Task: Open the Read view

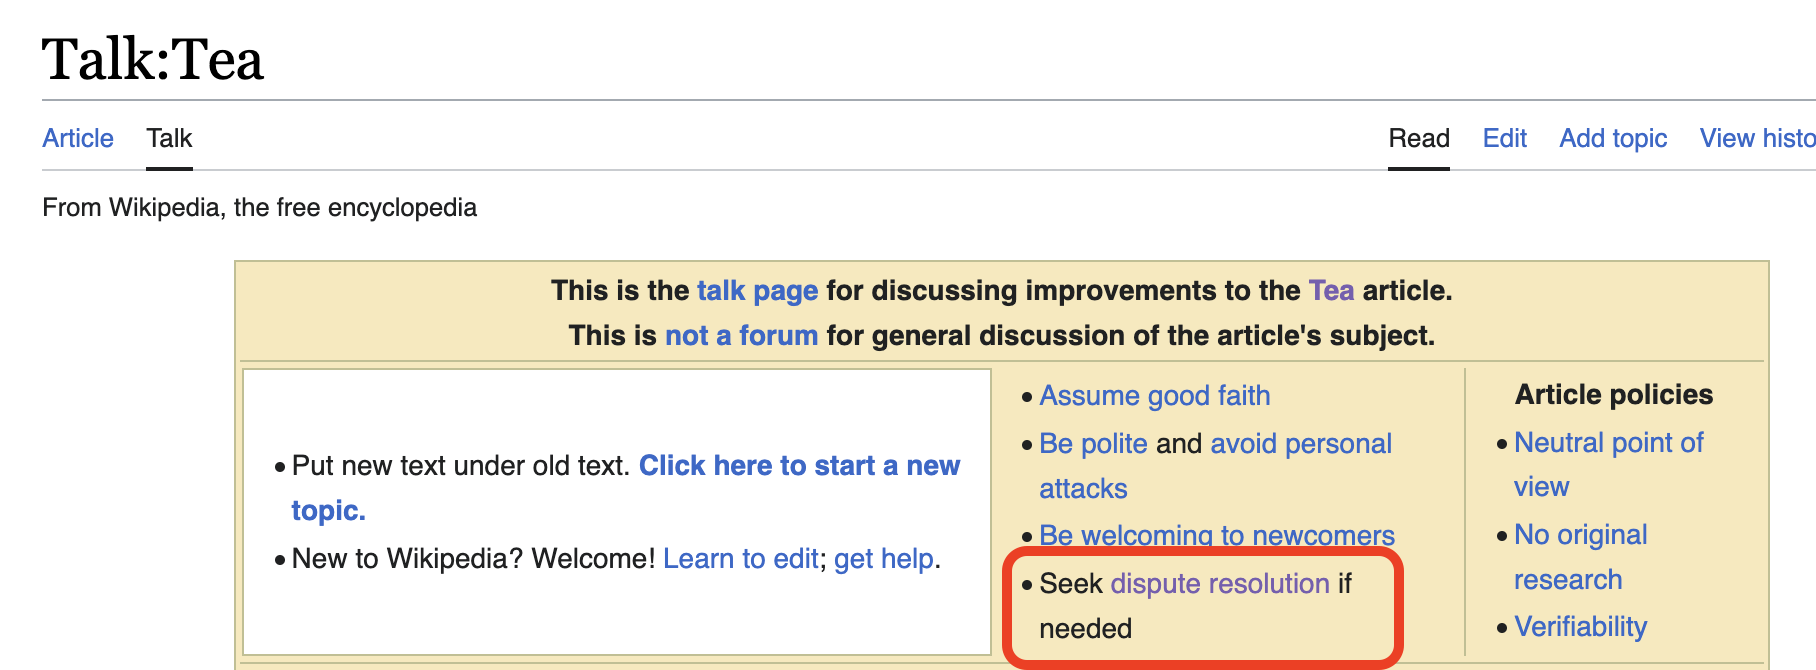Action: tap(1418, 138)
